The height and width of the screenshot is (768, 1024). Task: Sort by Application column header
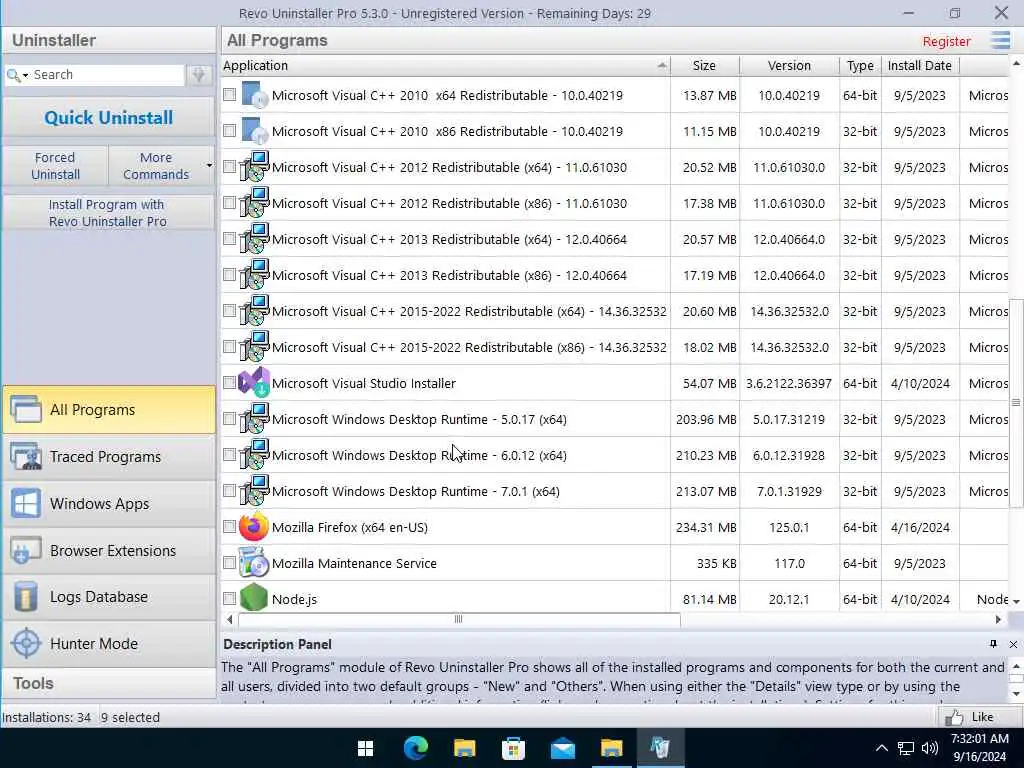click(445, 65)
